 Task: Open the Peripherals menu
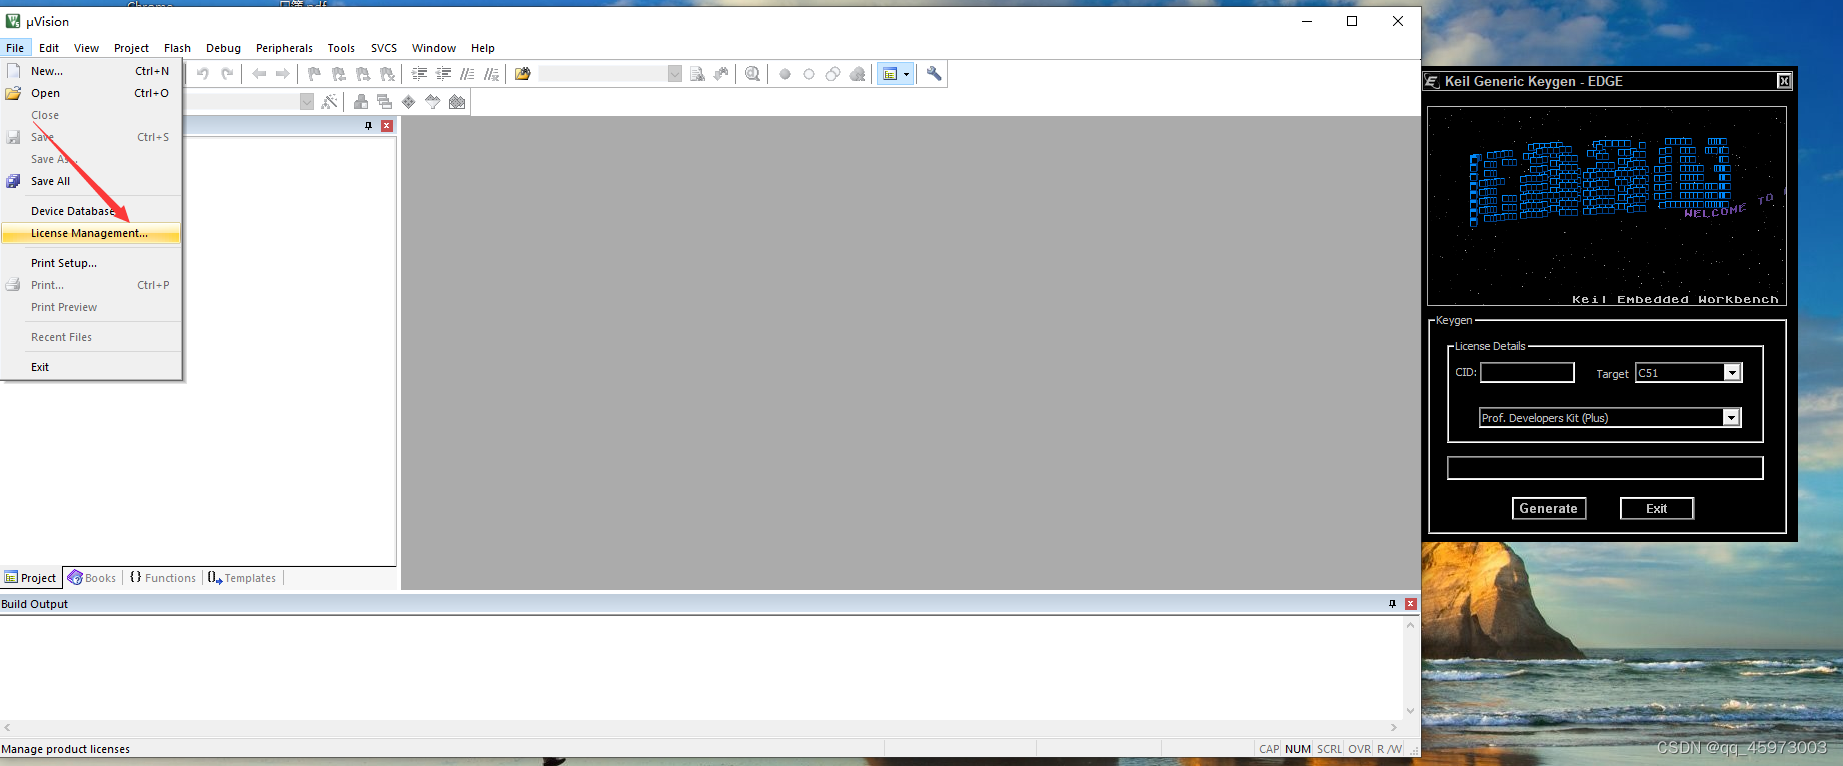tap(284, 48)
